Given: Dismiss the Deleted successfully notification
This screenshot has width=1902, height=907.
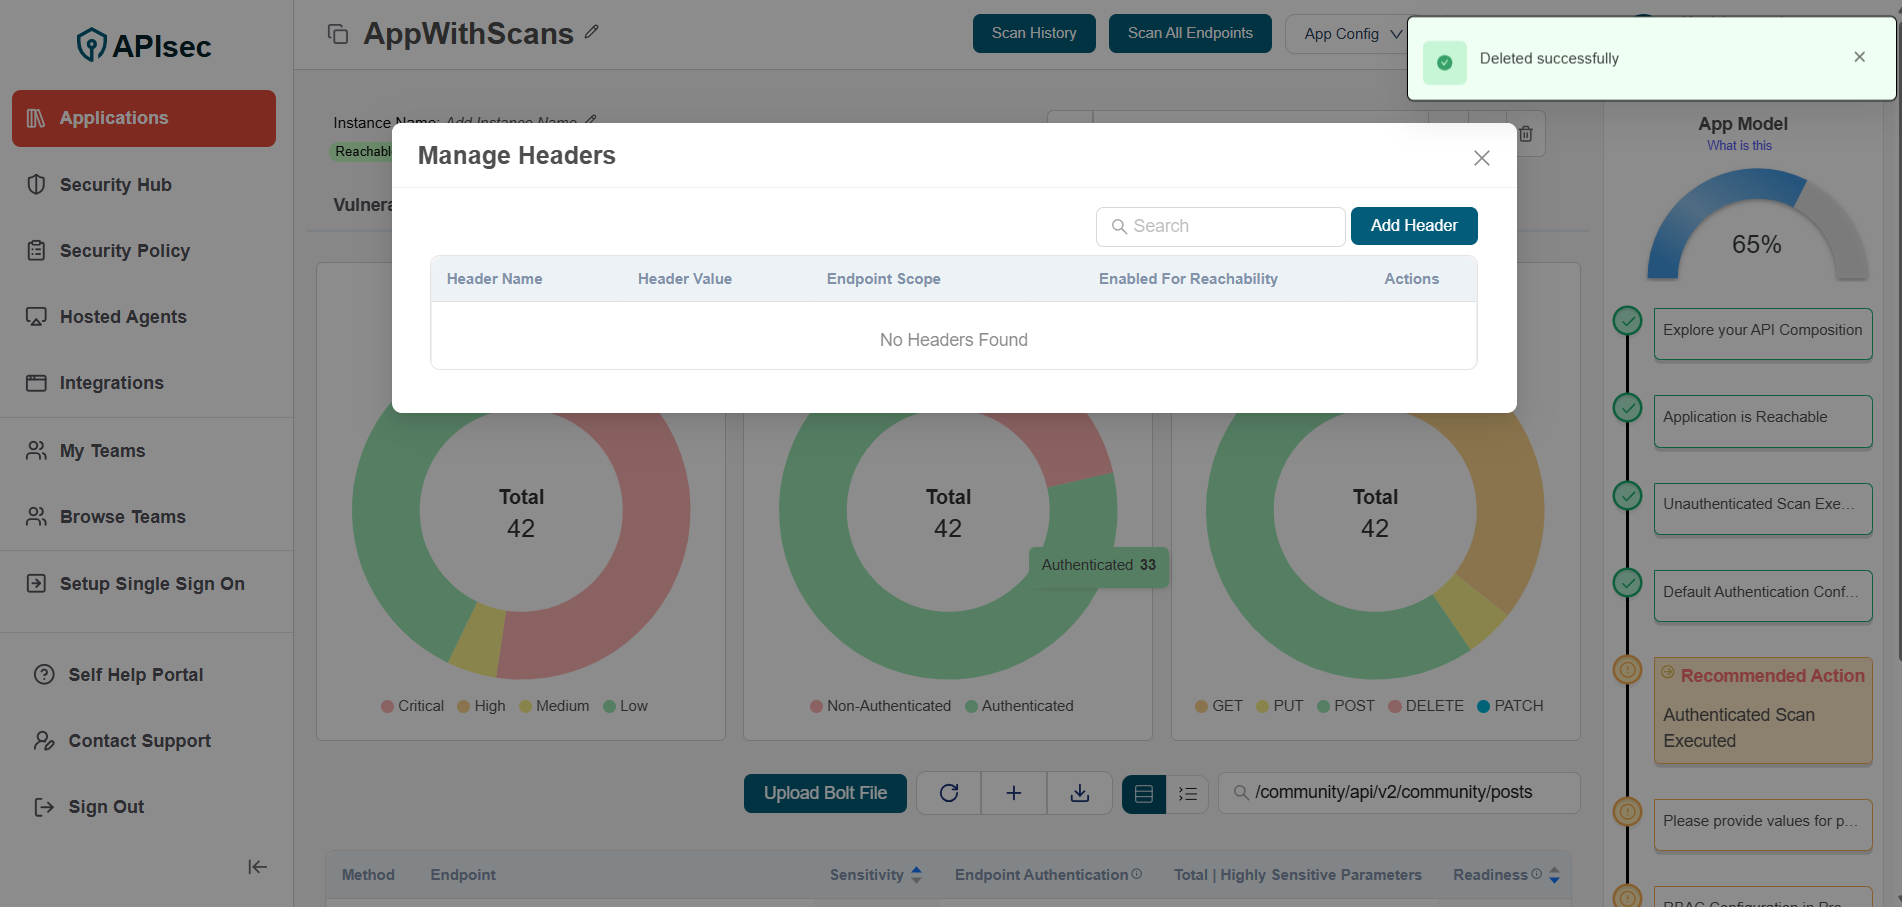Looking at the screenshot, I should point(1859,57).
